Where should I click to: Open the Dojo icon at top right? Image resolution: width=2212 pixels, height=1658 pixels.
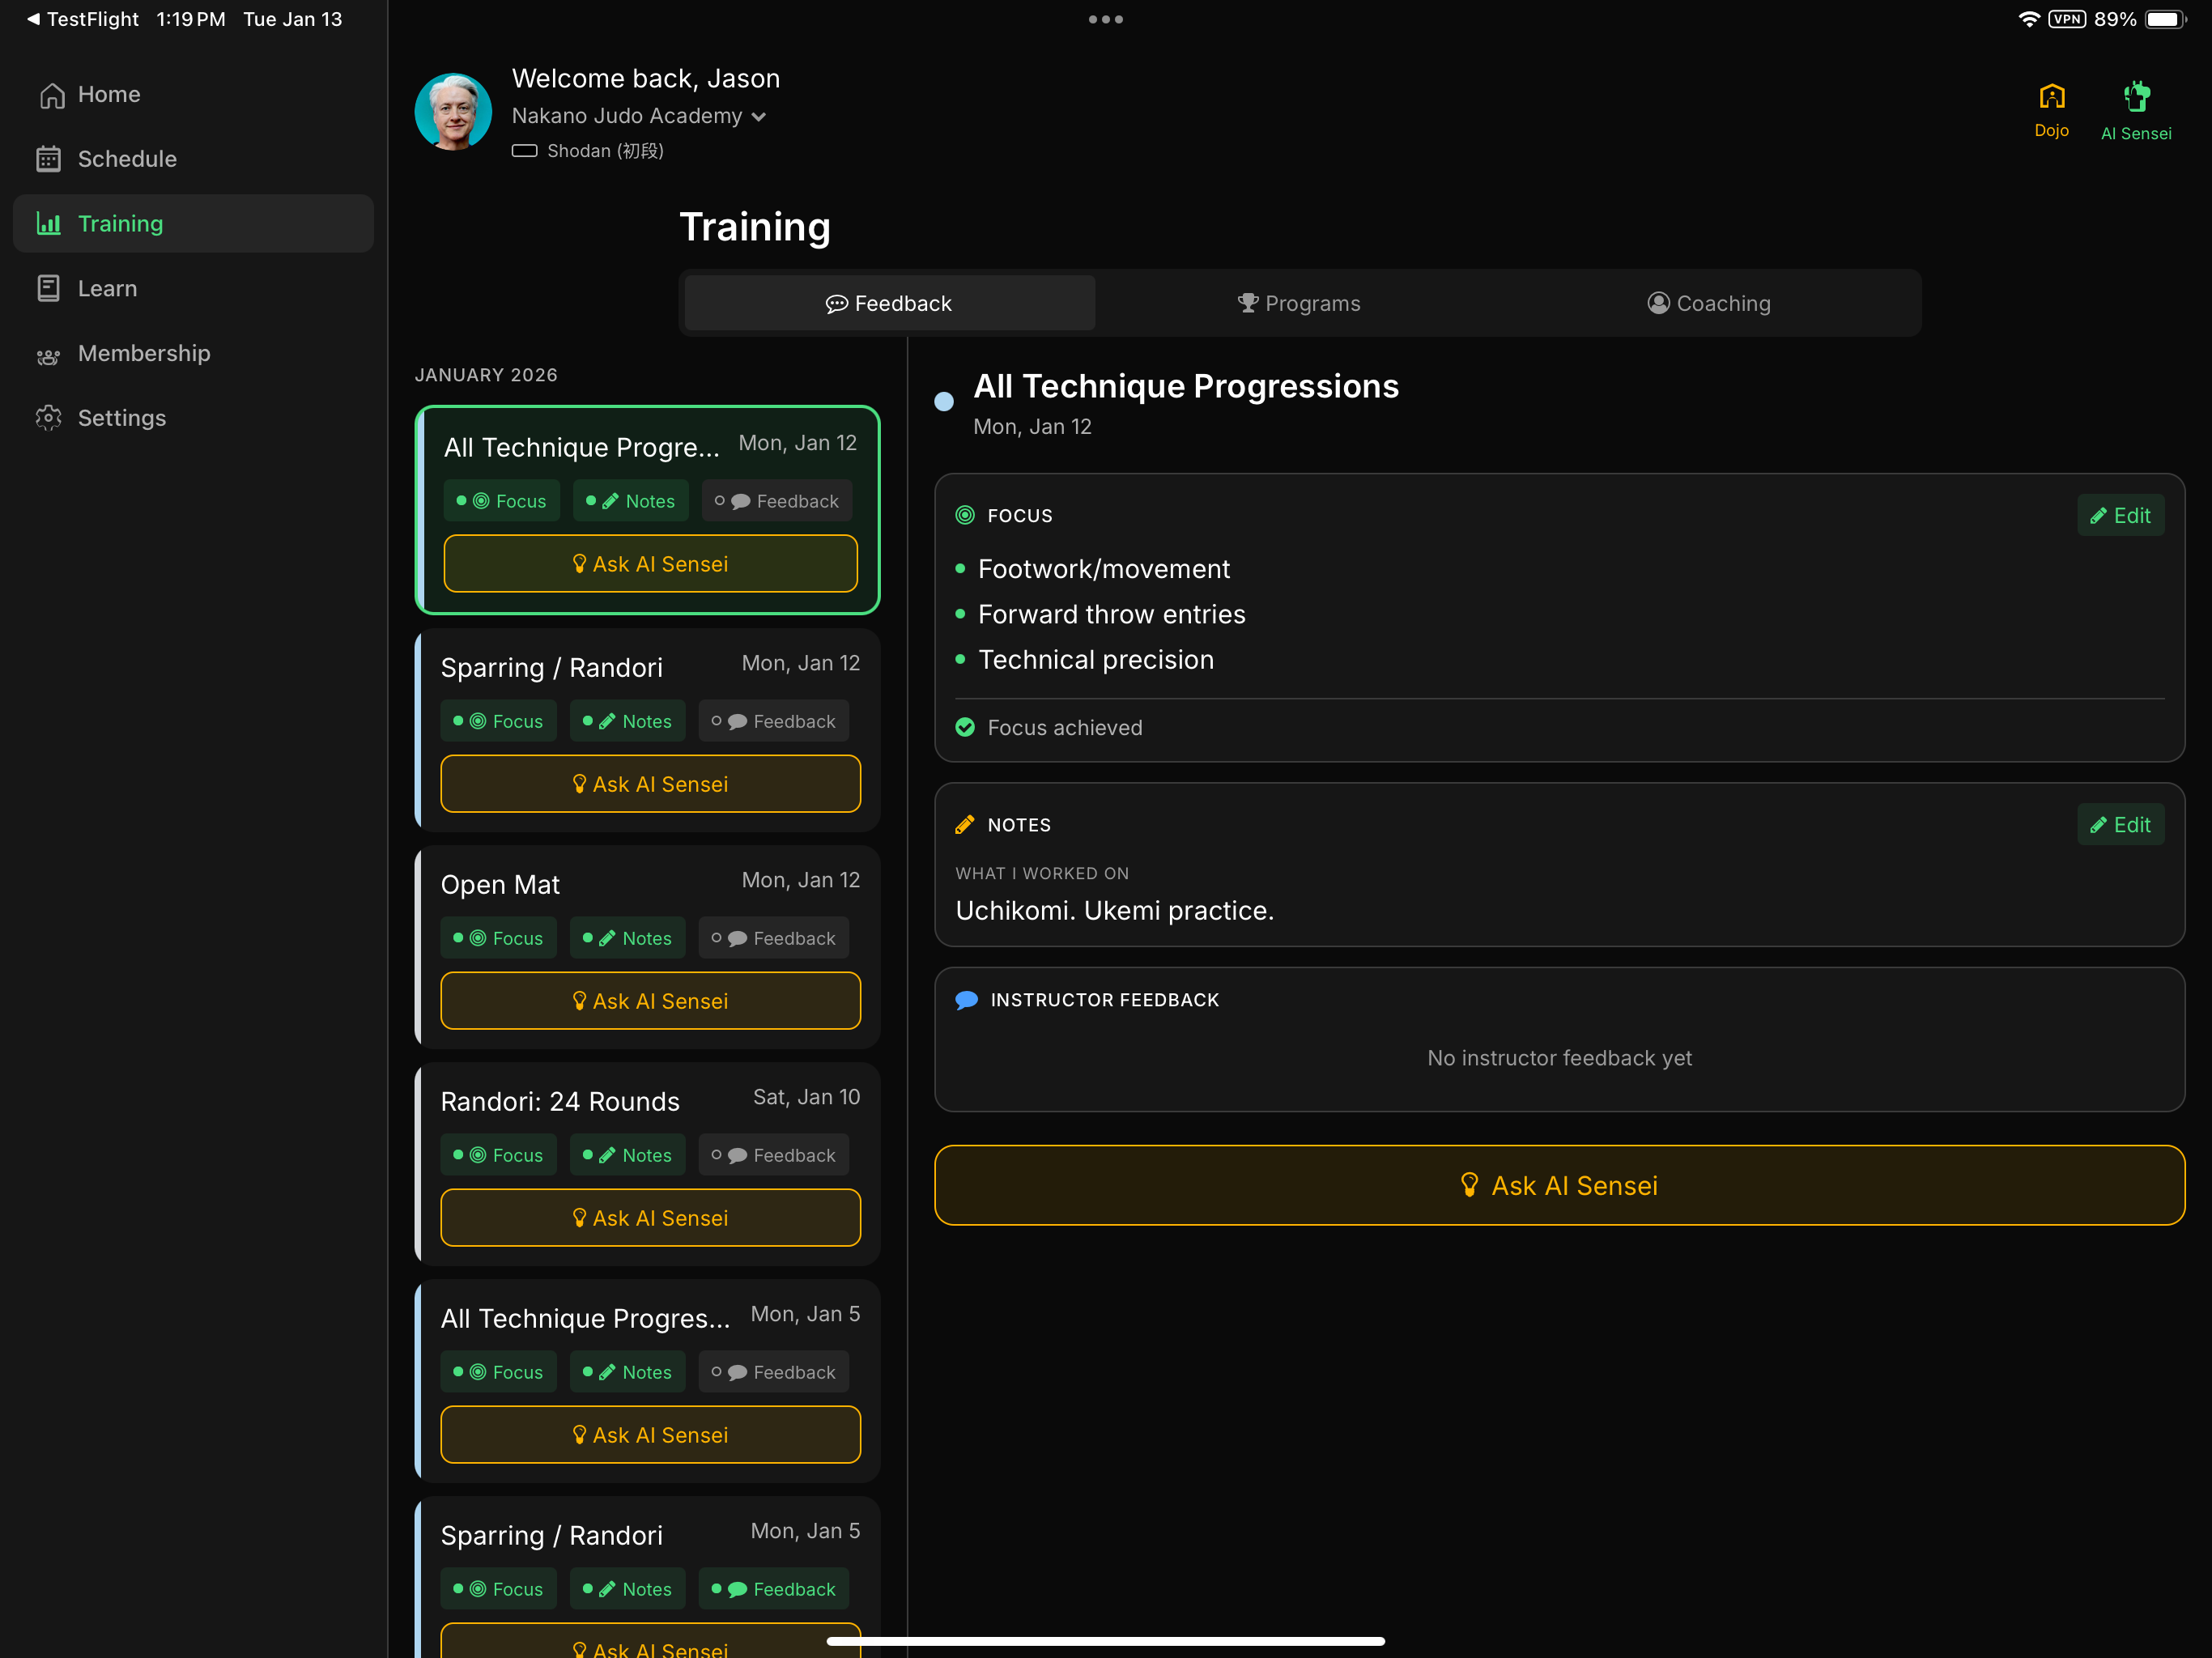pos(2051,110)
